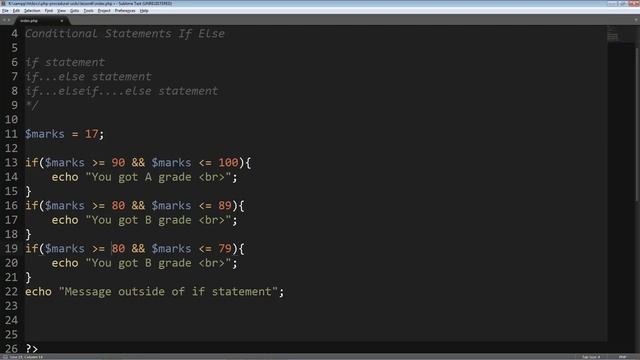Click the comment "Conditional Statements If Else"
The image size is (640, 360).
pyautogui.click(x=124, y=33)
